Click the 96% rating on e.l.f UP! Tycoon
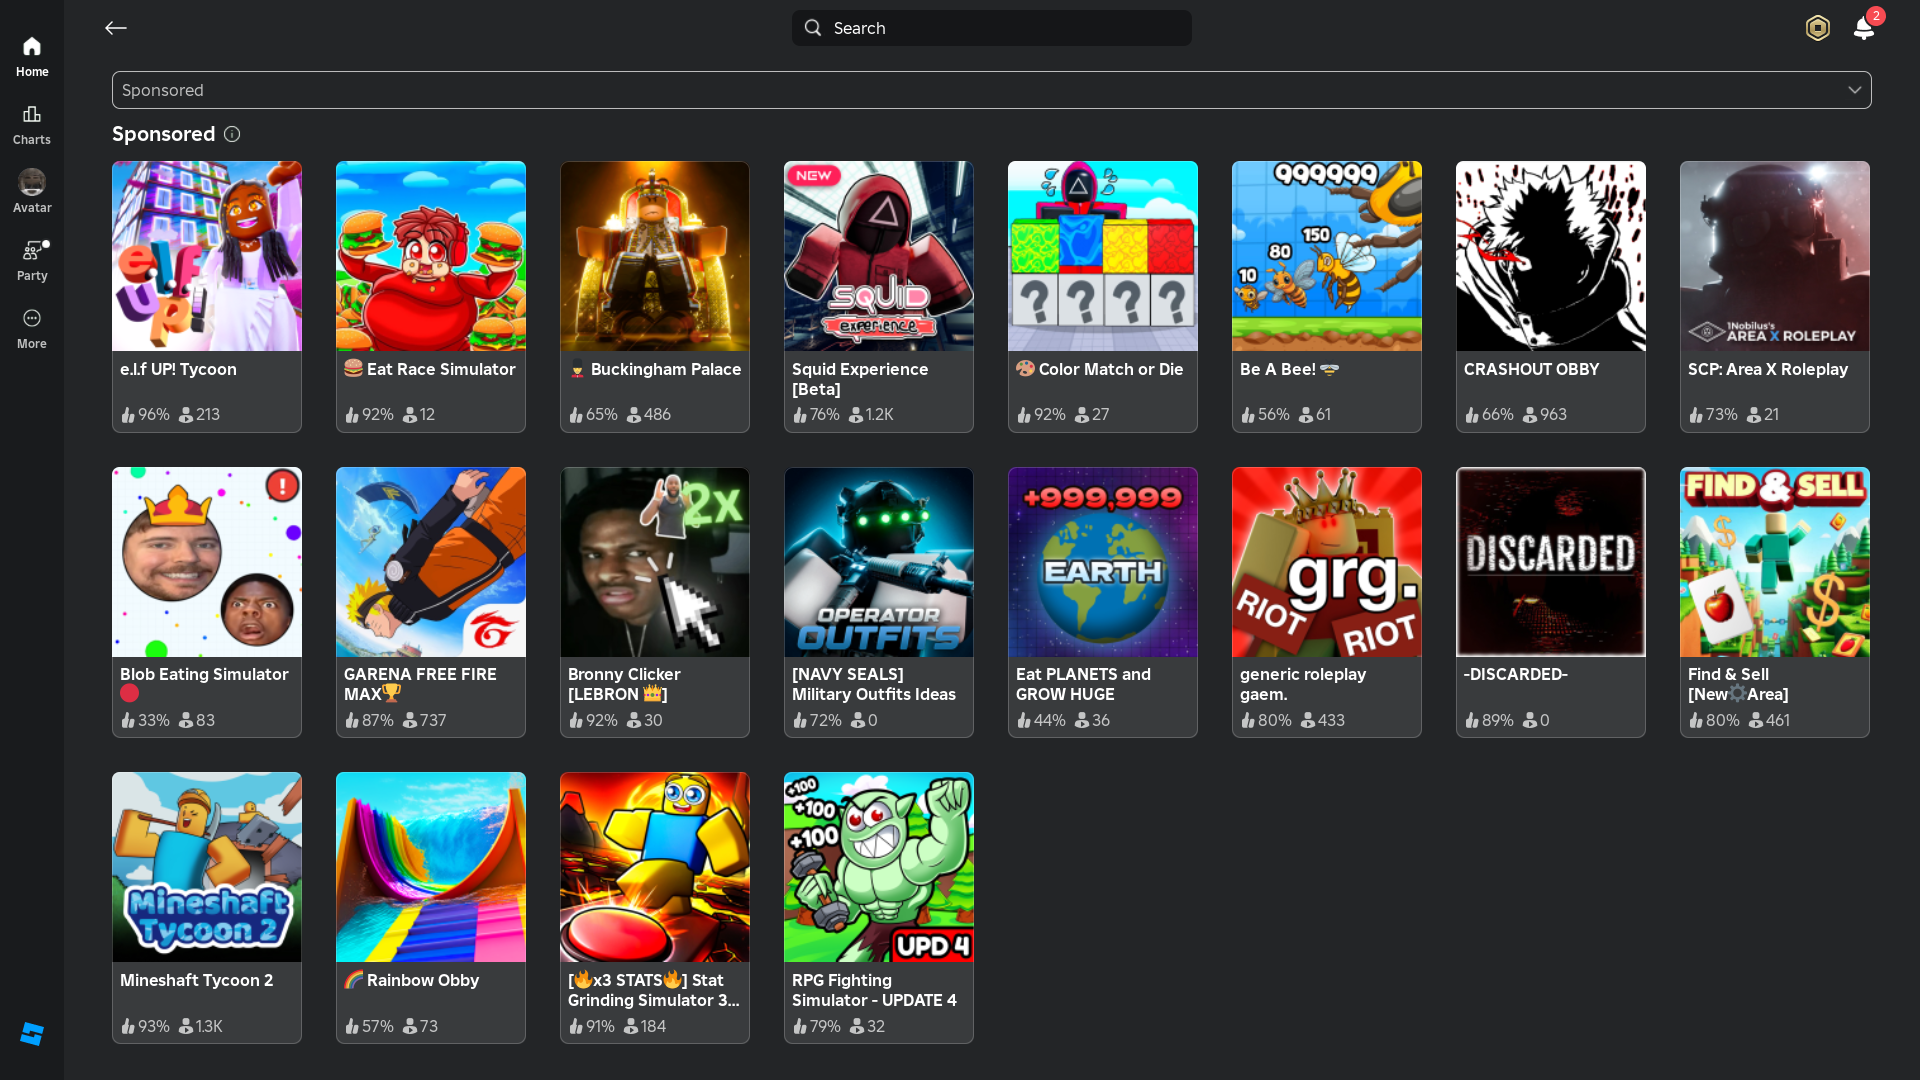The height and width of the screenshot is (1080, 1920). pos(146,414)
